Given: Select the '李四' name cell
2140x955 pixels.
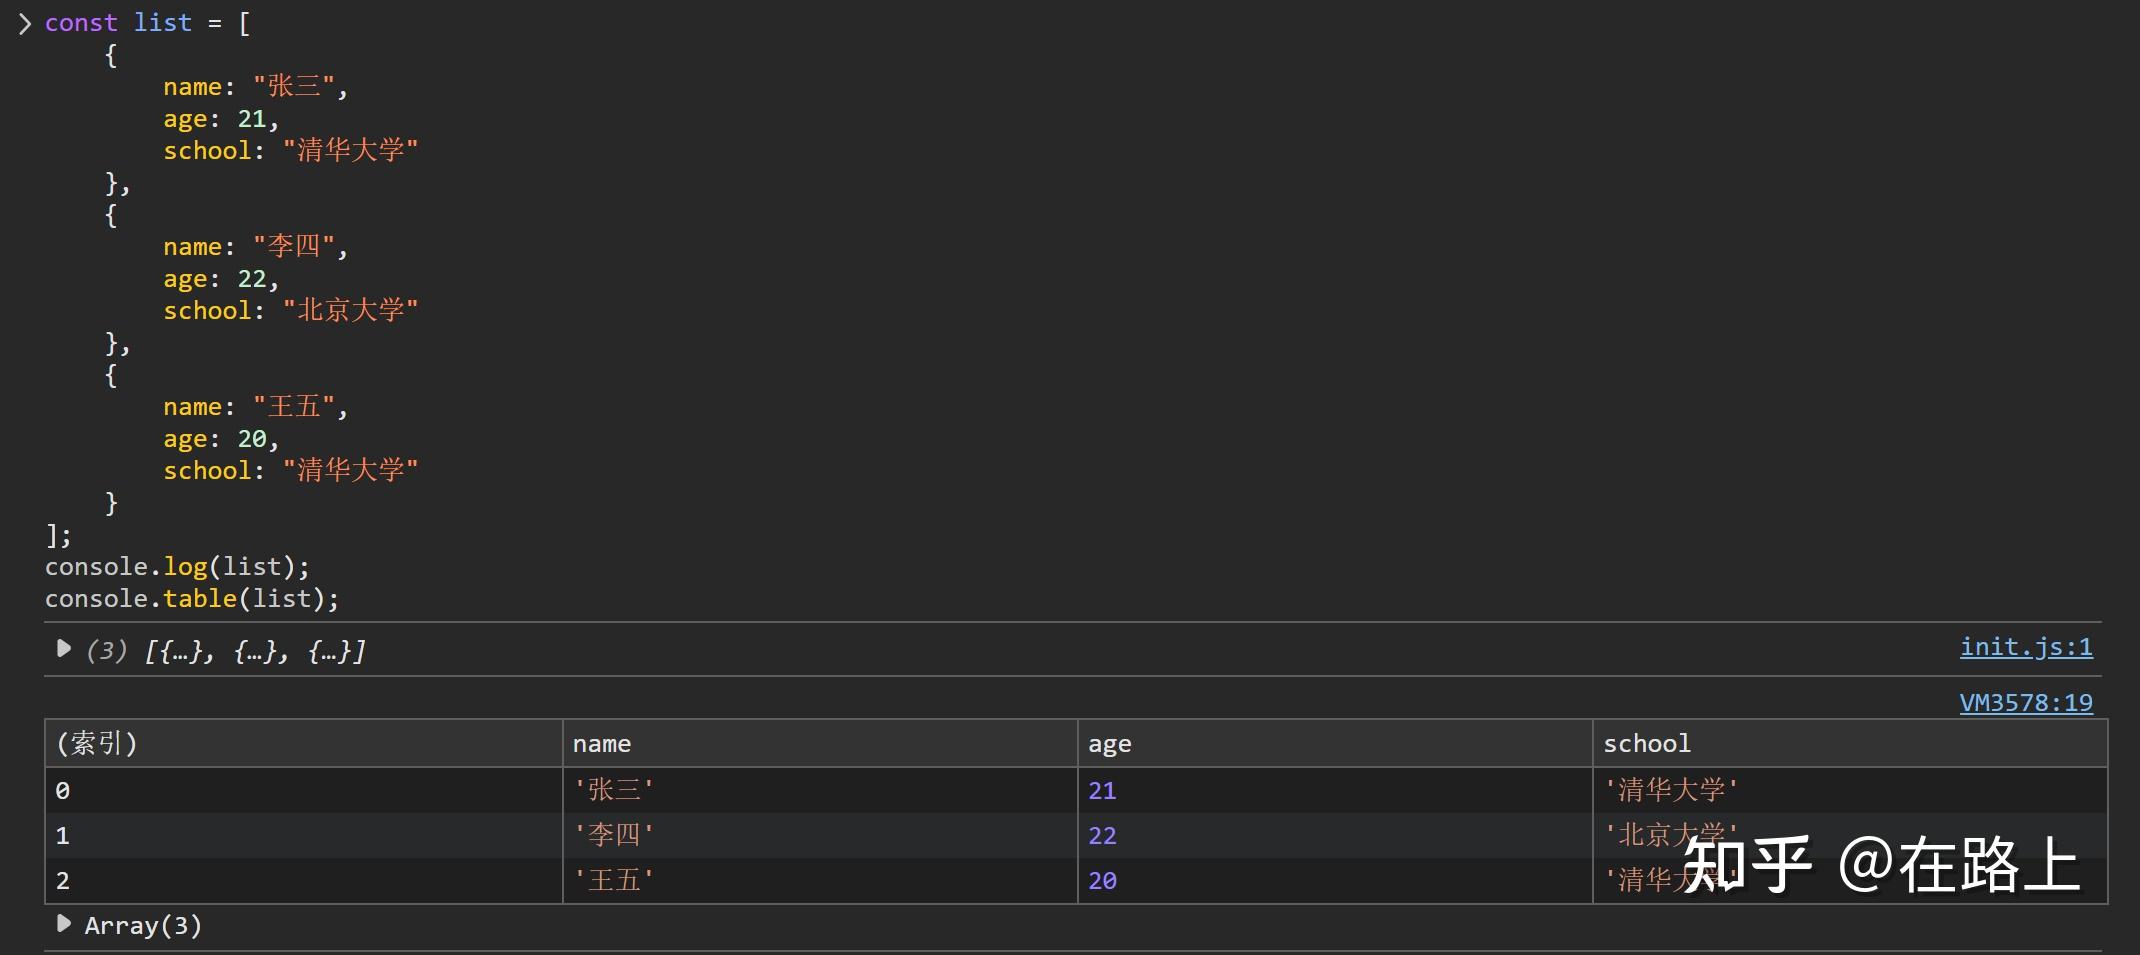Looking at the screenshot, I should (820, 835).
